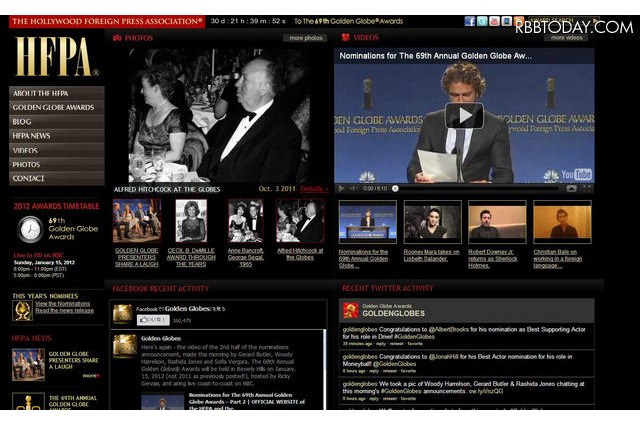The image size is (640, 426).
Task: Click the red more link in HFPA News
Action: coord(91,375)
